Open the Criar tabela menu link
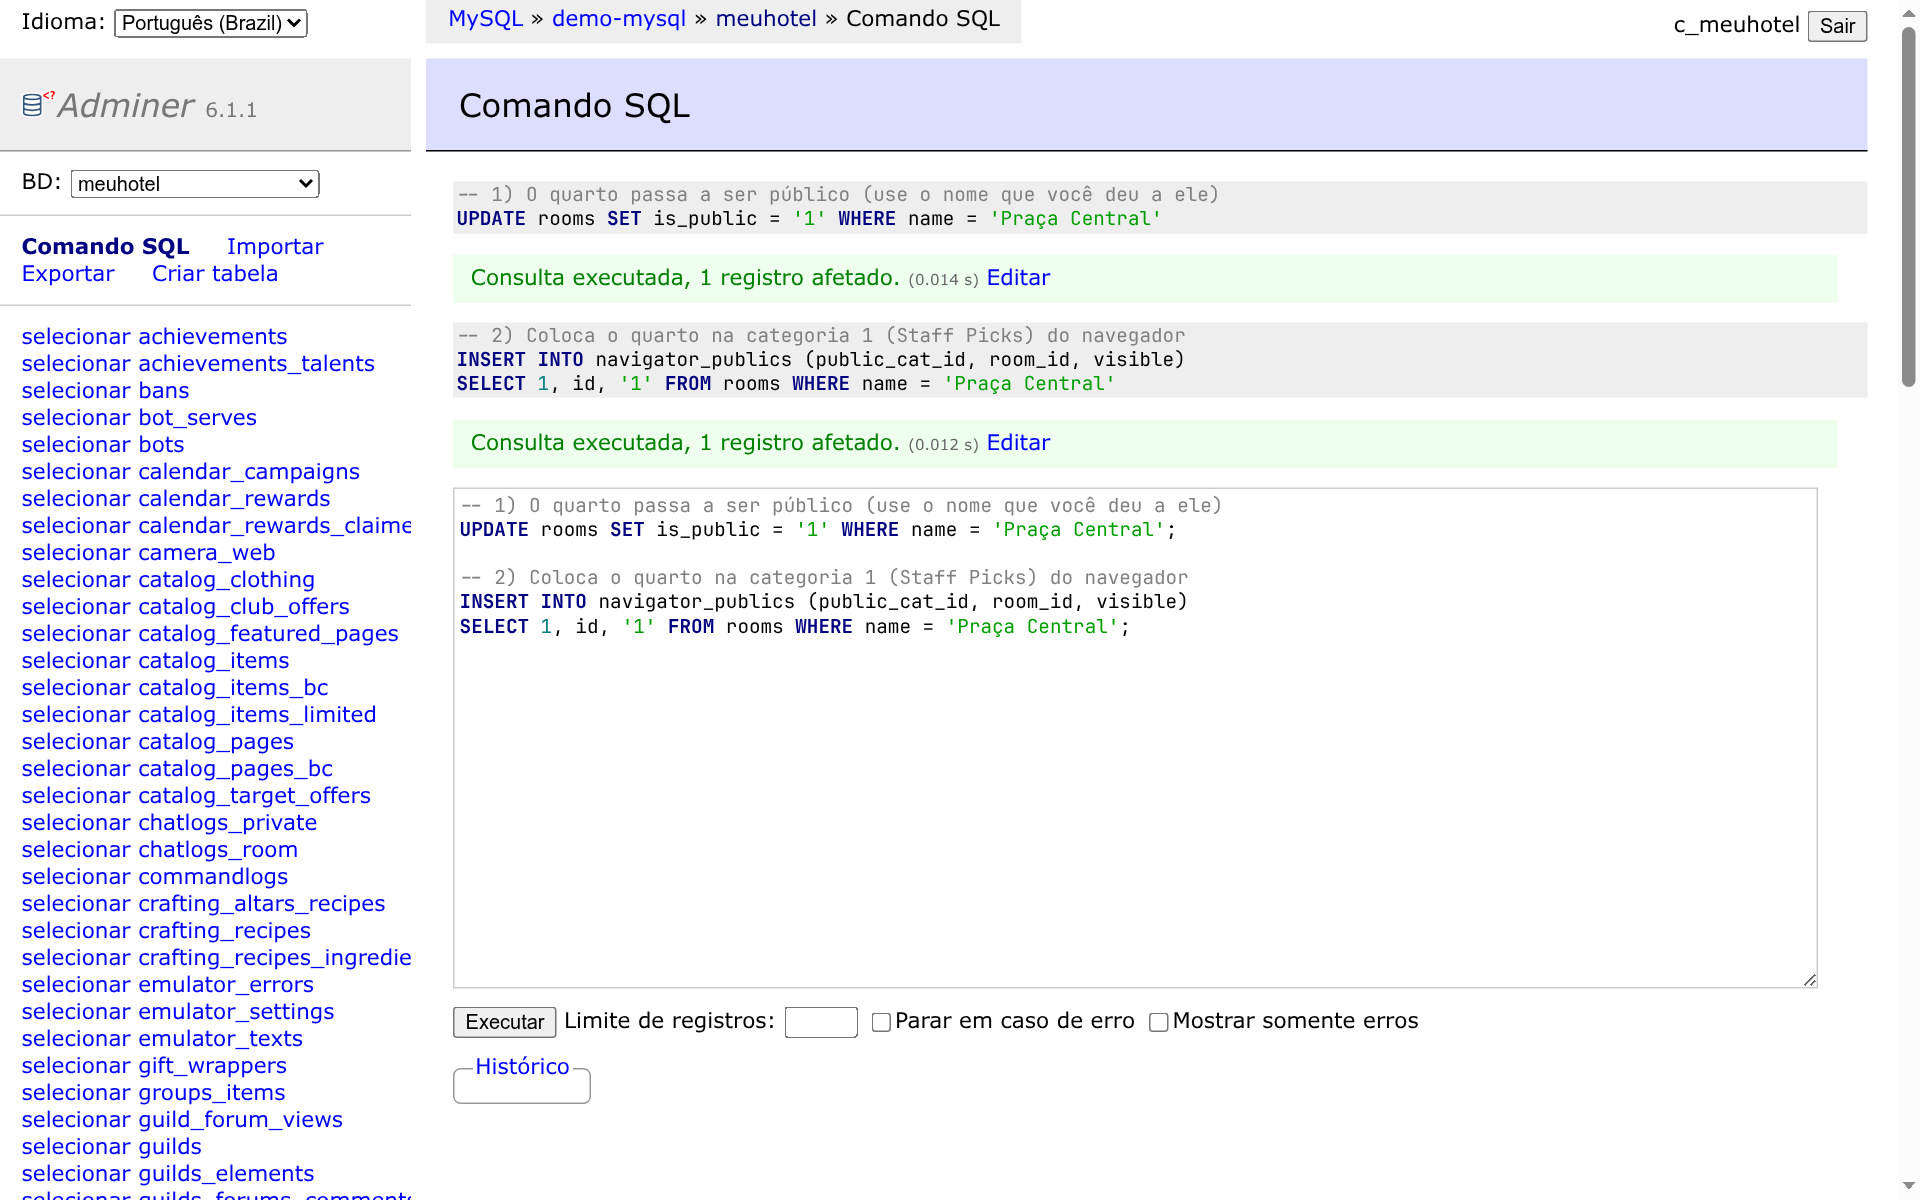 [x=215, y=273]
